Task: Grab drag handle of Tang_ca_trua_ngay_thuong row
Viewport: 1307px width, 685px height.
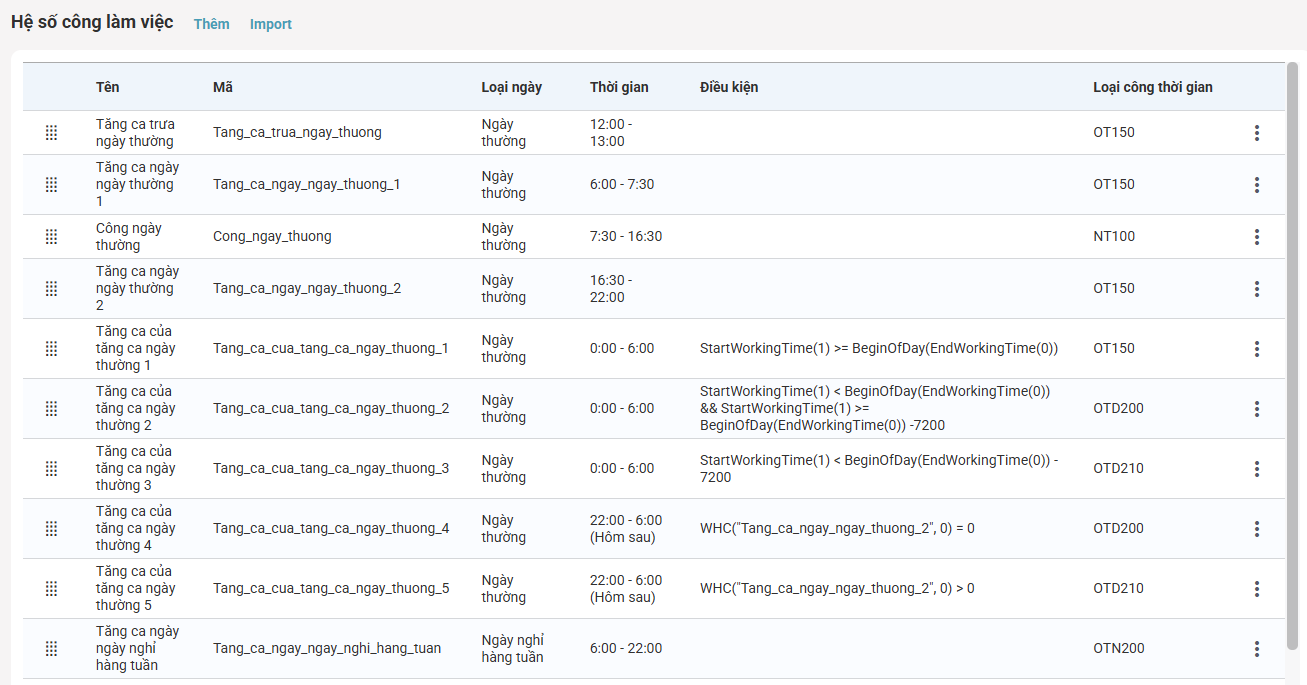Action: point(51,133)
